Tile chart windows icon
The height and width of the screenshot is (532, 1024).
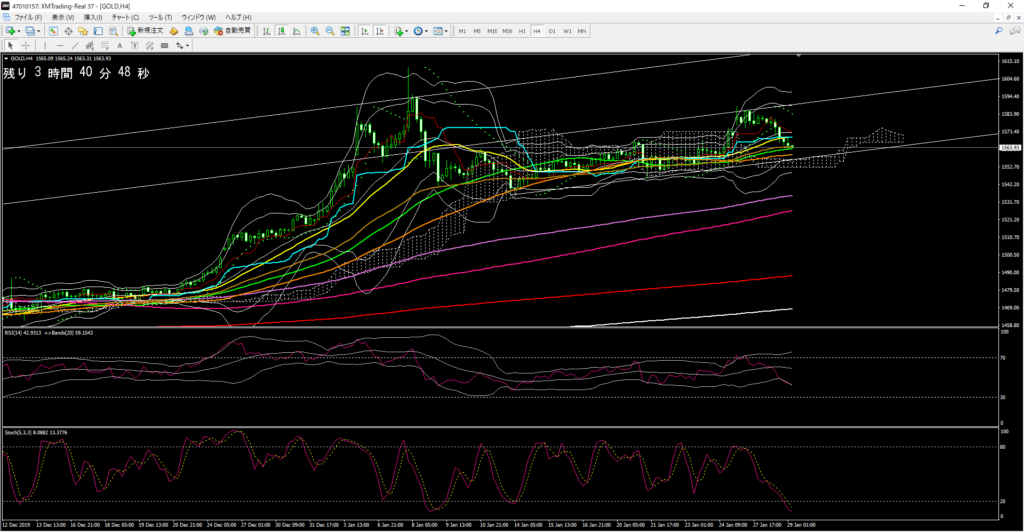[x=345, y=31]
